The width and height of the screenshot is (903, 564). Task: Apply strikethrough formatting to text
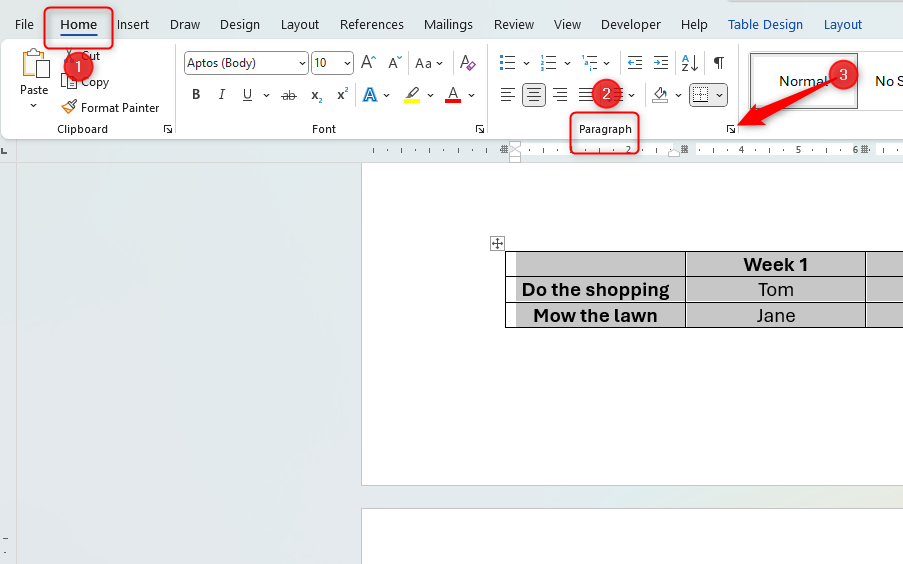289,95
